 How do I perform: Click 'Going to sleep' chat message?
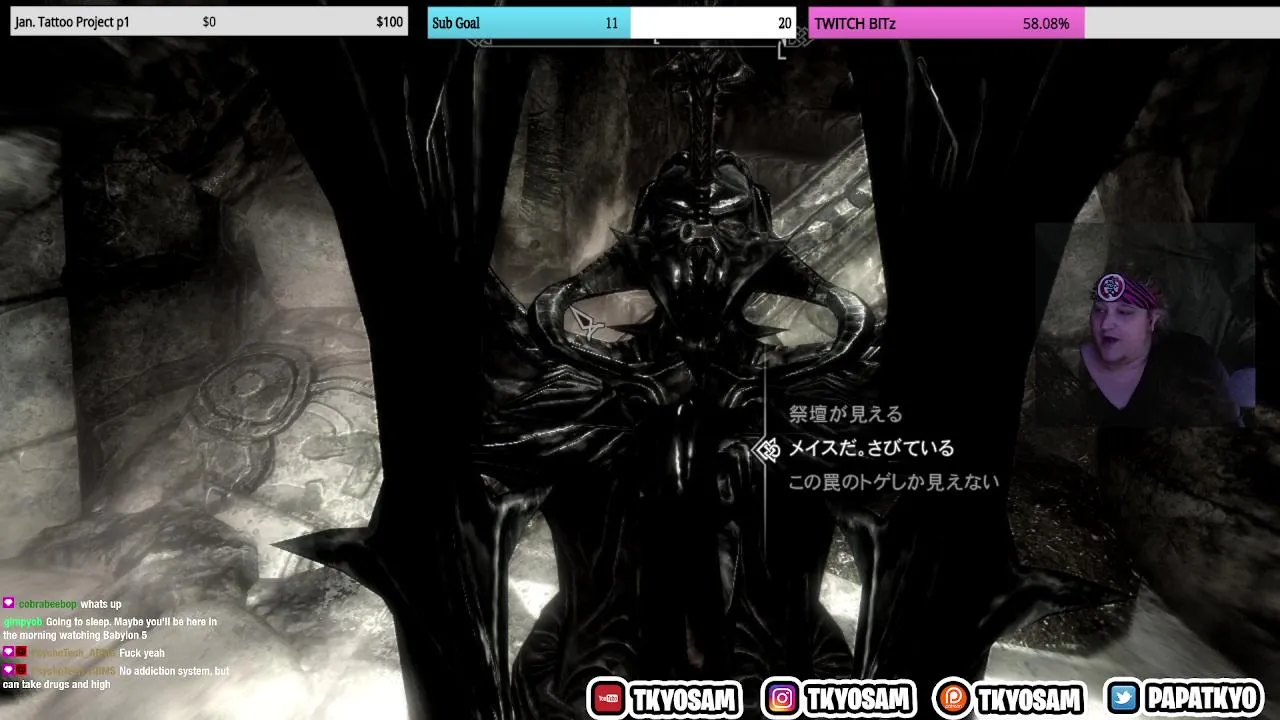110,628
